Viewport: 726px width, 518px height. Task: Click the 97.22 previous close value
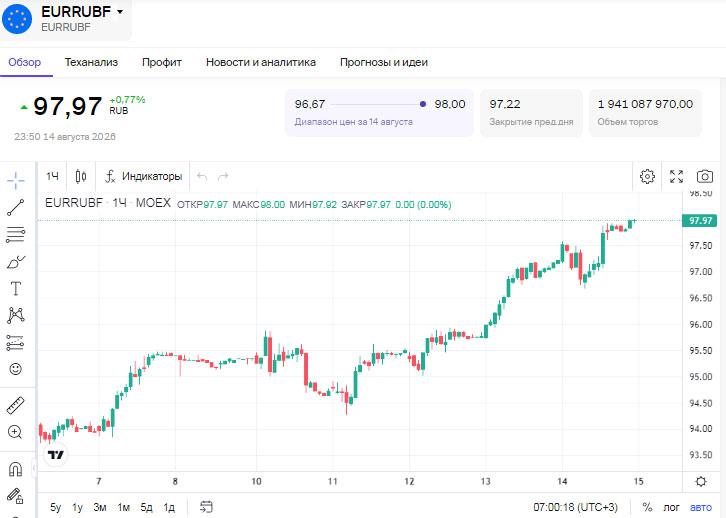coord(505,104)
